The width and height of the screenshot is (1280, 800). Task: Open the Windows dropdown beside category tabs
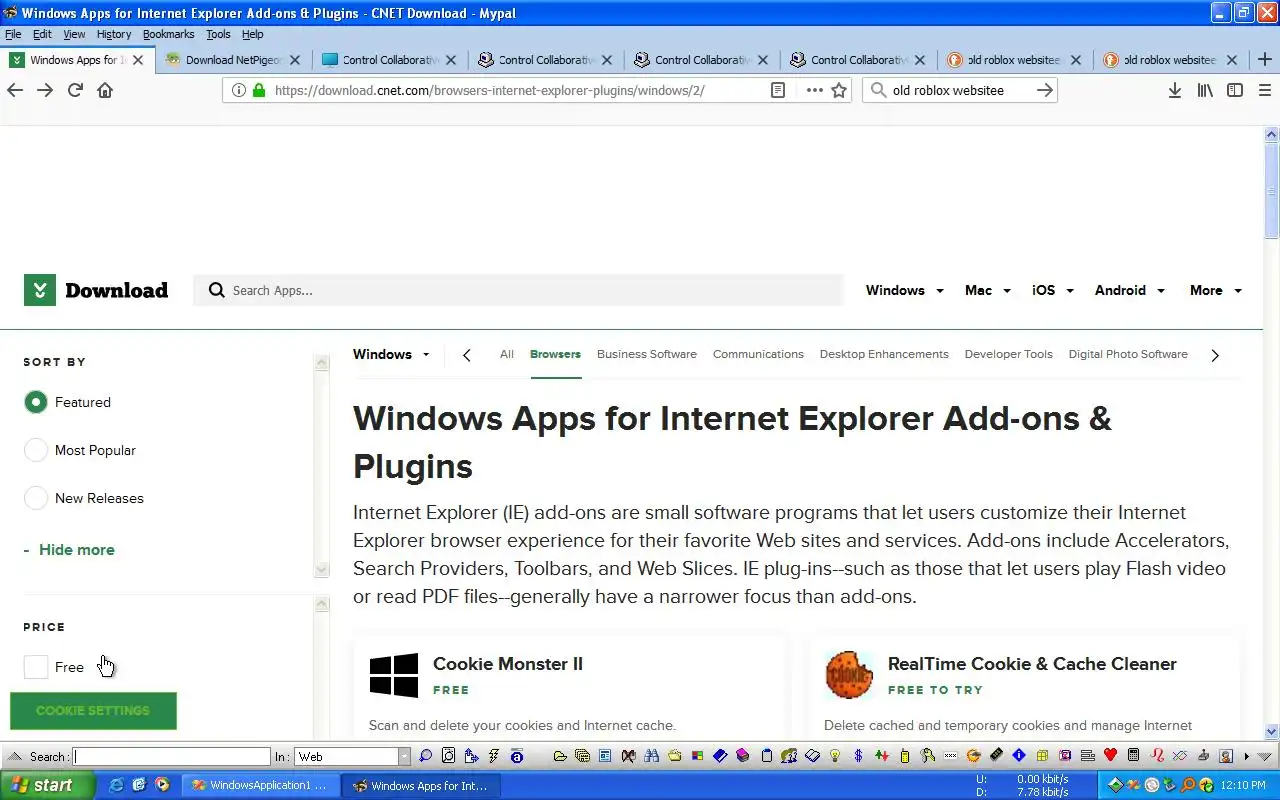[x=391, y=354]
